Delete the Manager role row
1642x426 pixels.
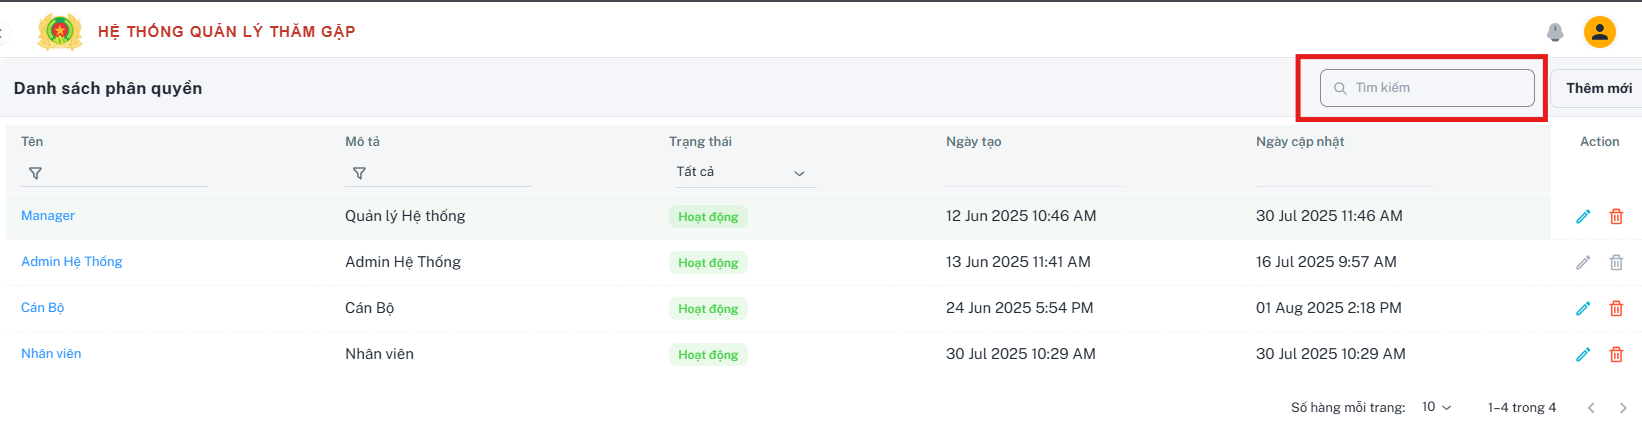pos(1616,216)
